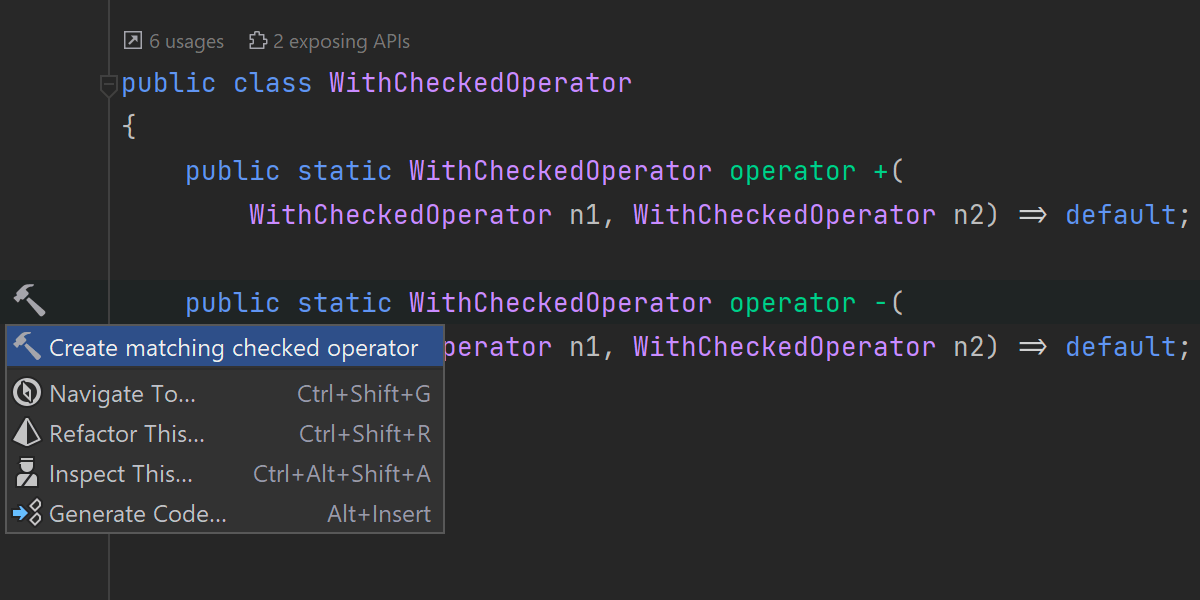Select Inspect This... from the menu
This screenshot has height=600, width=1200.
coord(121,474)
